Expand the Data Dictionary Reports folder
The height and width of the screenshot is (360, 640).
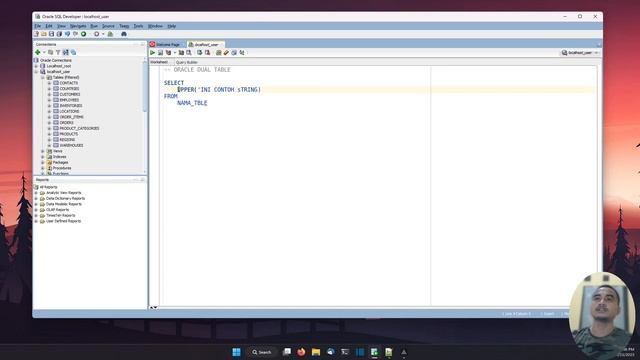(36, 198)
